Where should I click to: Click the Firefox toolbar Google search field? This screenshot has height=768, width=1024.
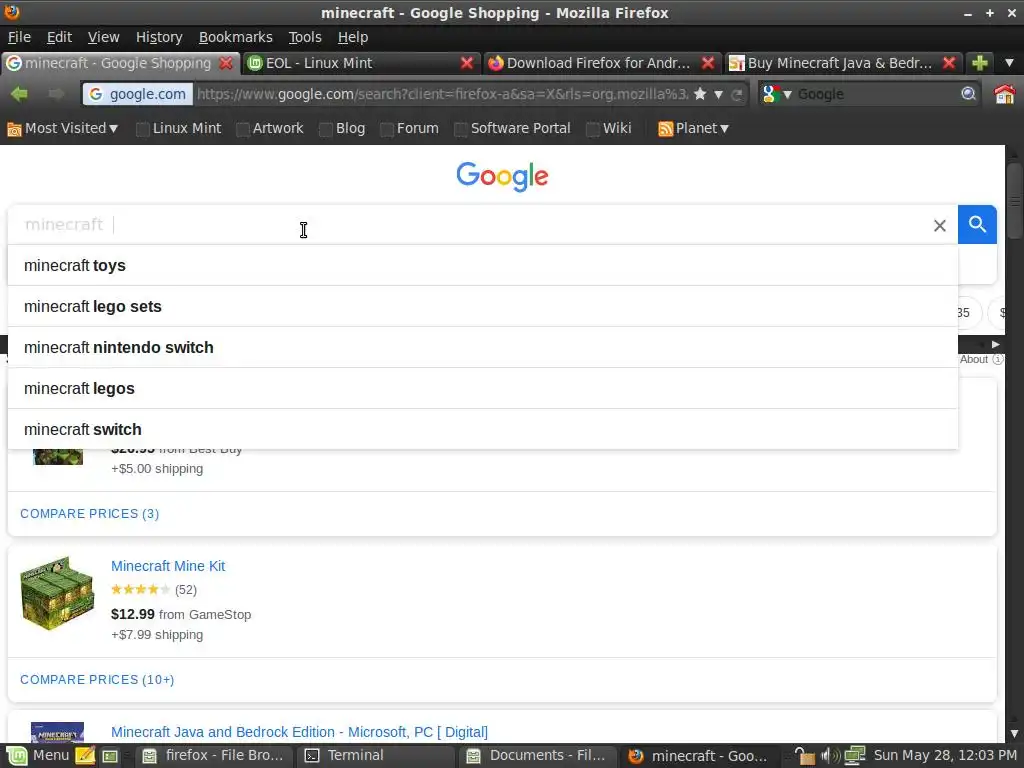click(876, 94)
